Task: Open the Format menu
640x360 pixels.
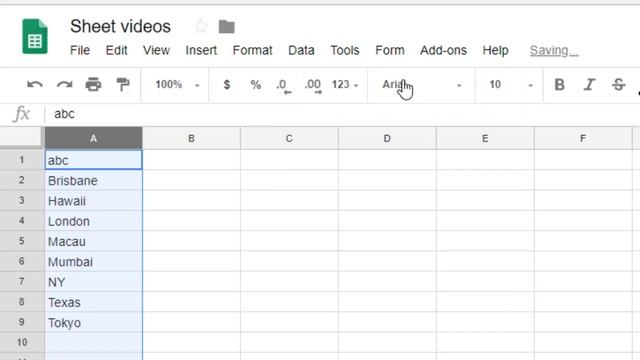Action: [252, 50]
